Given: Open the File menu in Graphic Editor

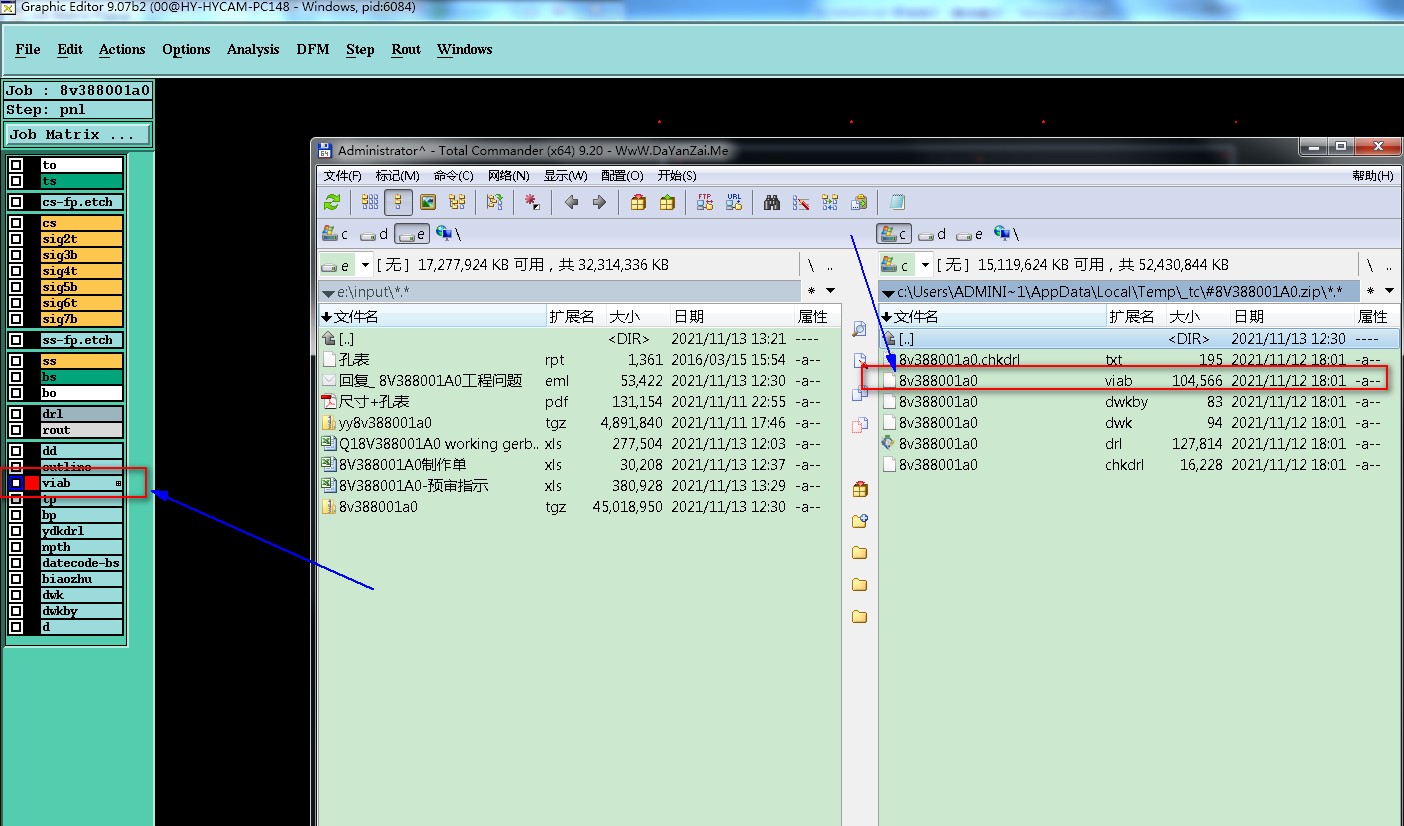Looking at the screenshot, I should 28,49.
